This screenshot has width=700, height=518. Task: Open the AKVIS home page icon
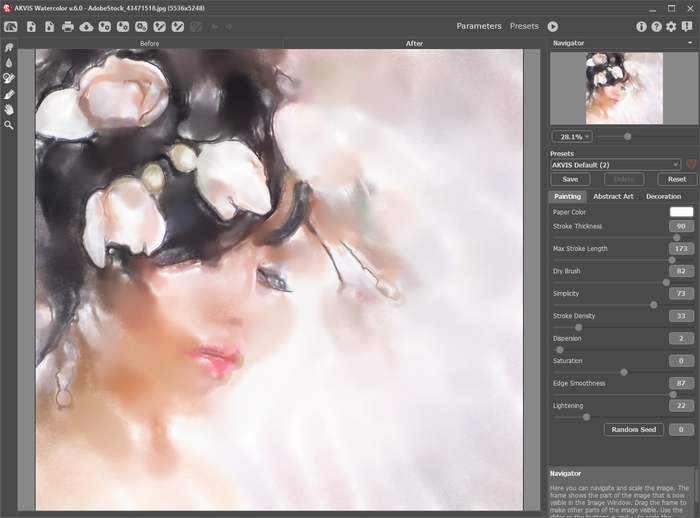tap(11, 27)
